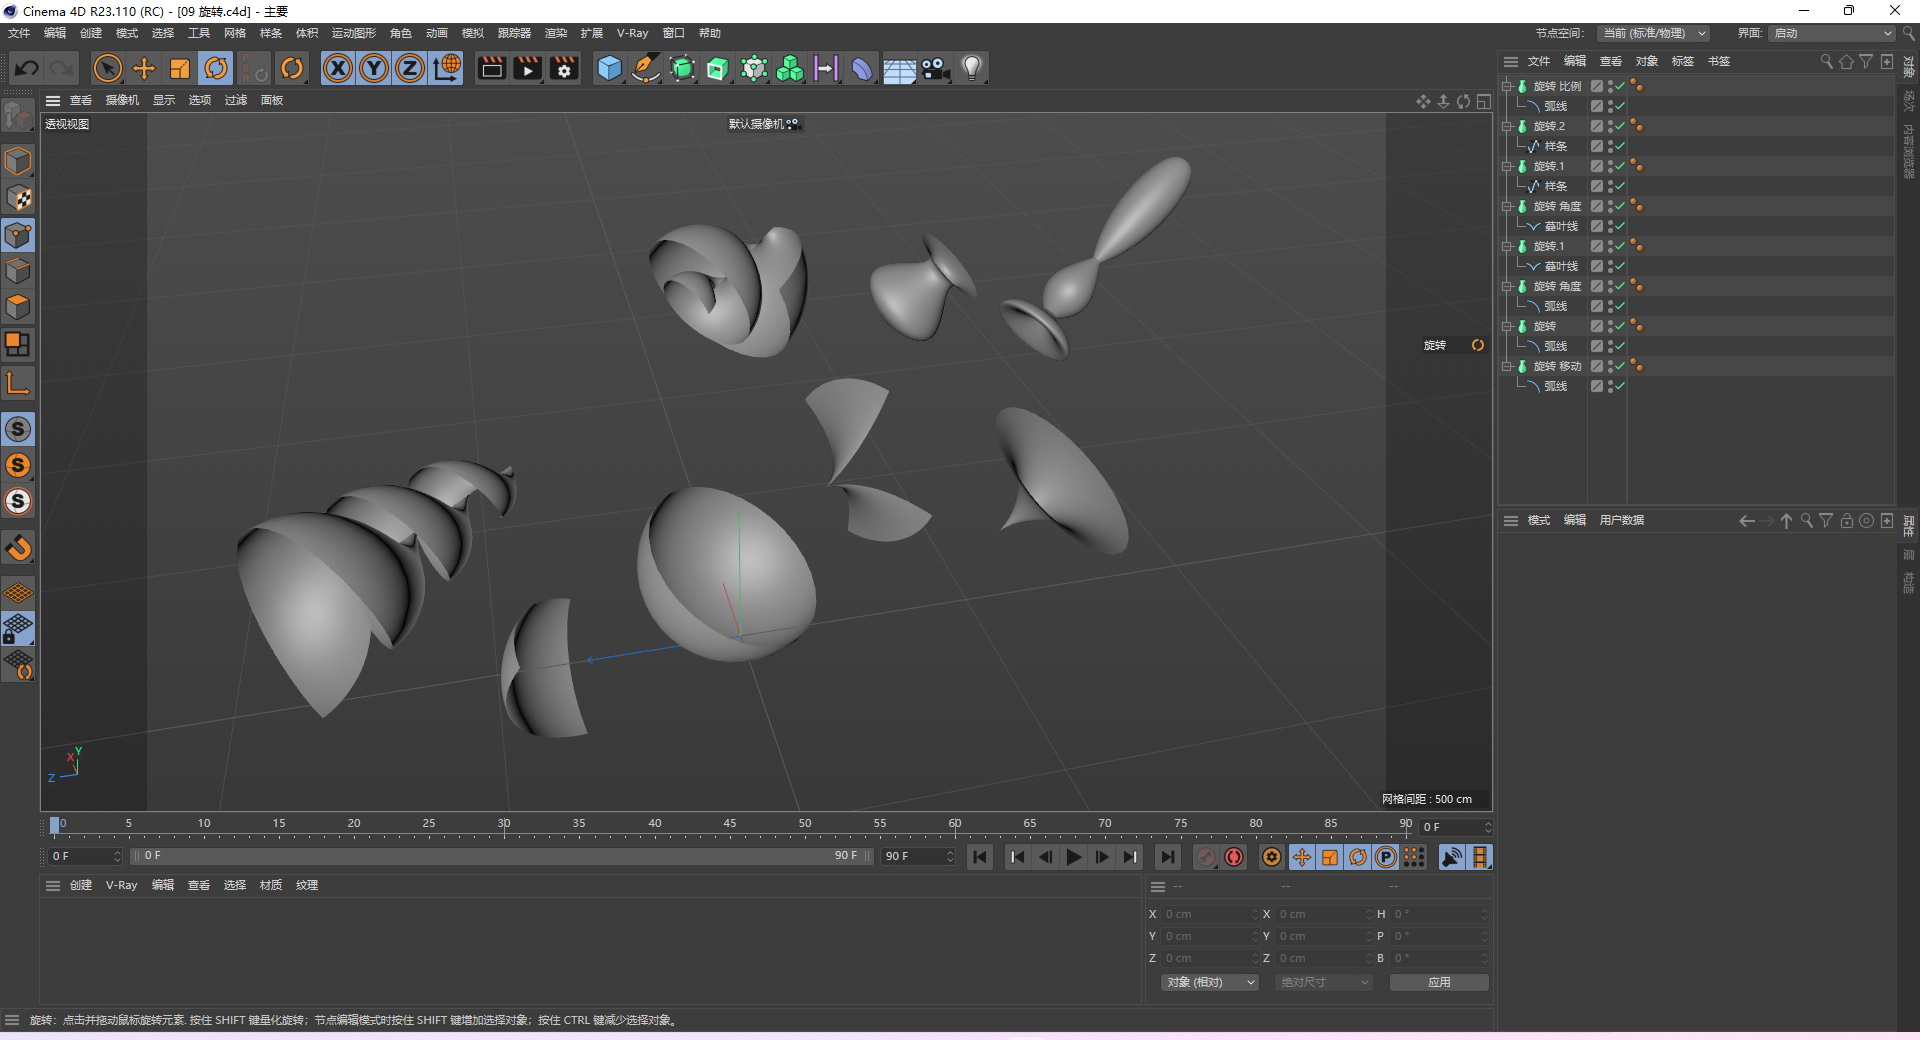Toggle the X axis lock
This screenshot has height=1040, width=1920.
338,68
